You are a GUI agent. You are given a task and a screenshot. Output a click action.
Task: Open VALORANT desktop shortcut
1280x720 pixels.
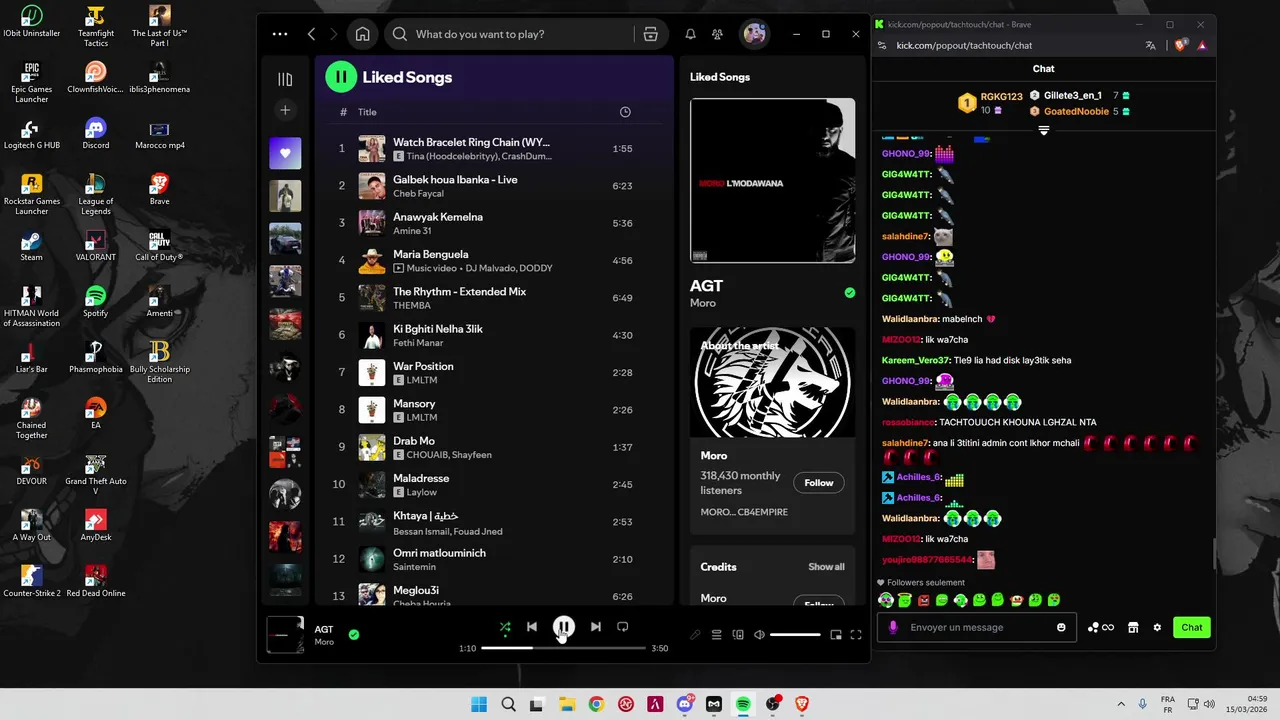click(96, 245)
